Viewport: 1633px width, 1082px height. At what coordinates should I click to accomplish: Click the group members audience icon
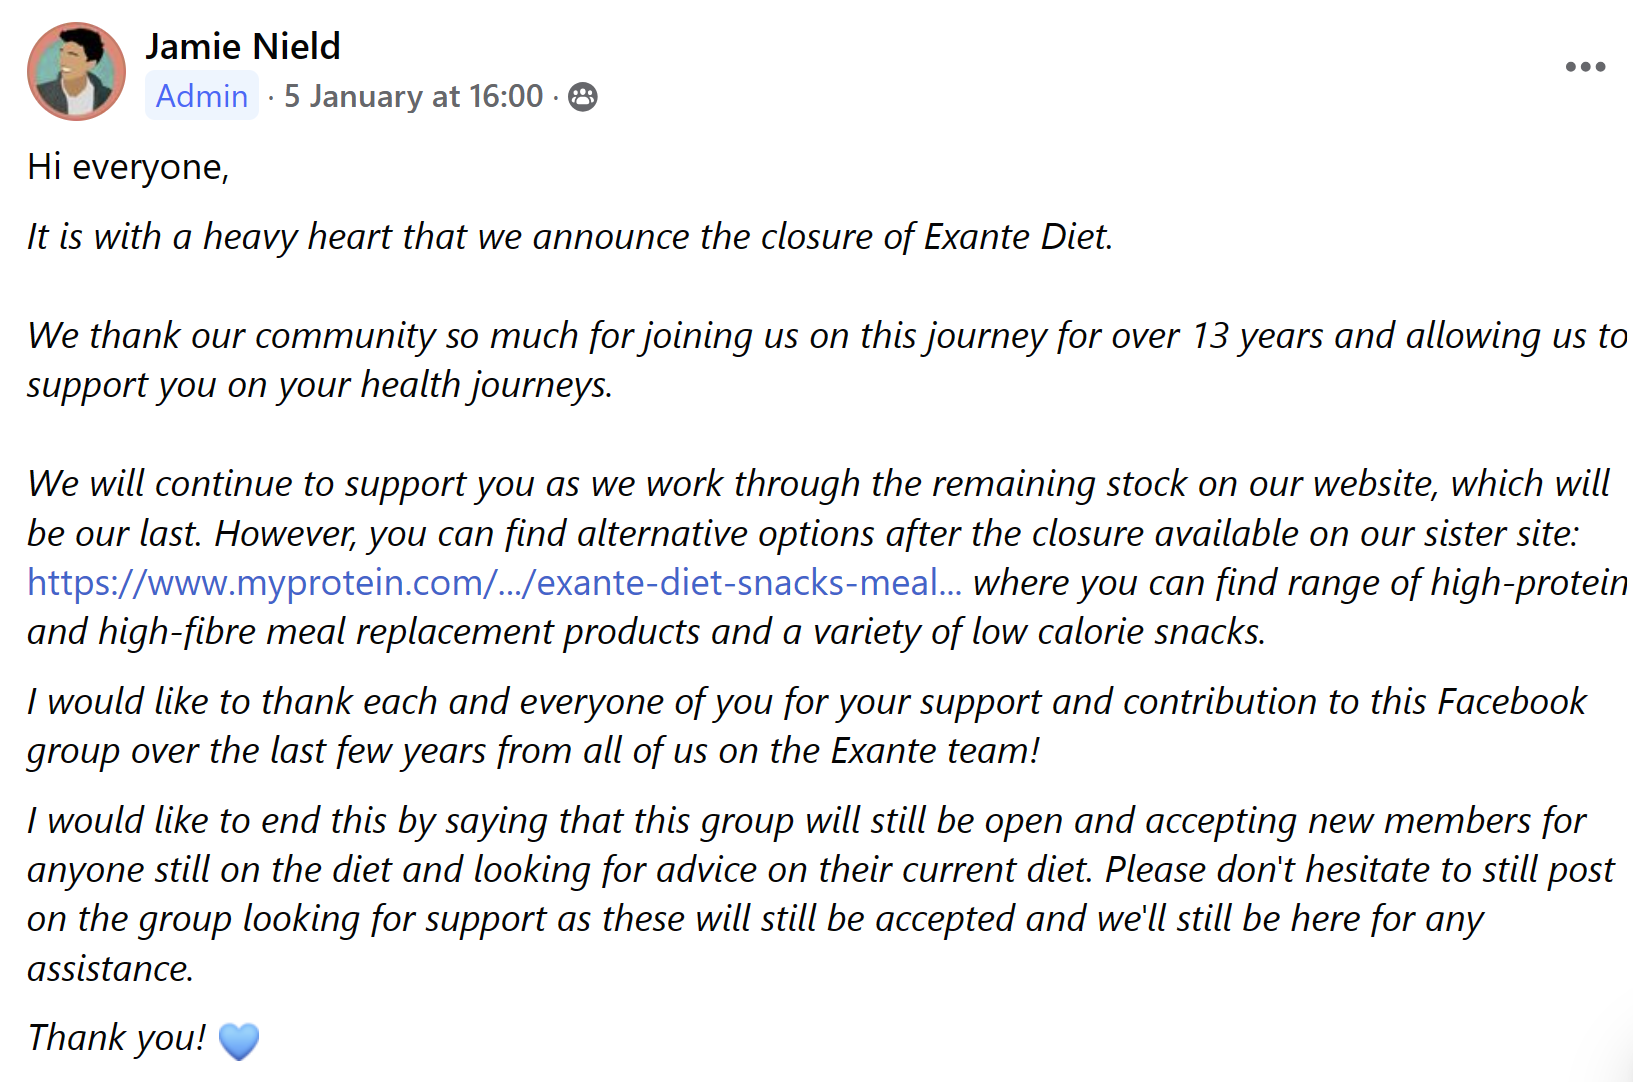point(582,97)
